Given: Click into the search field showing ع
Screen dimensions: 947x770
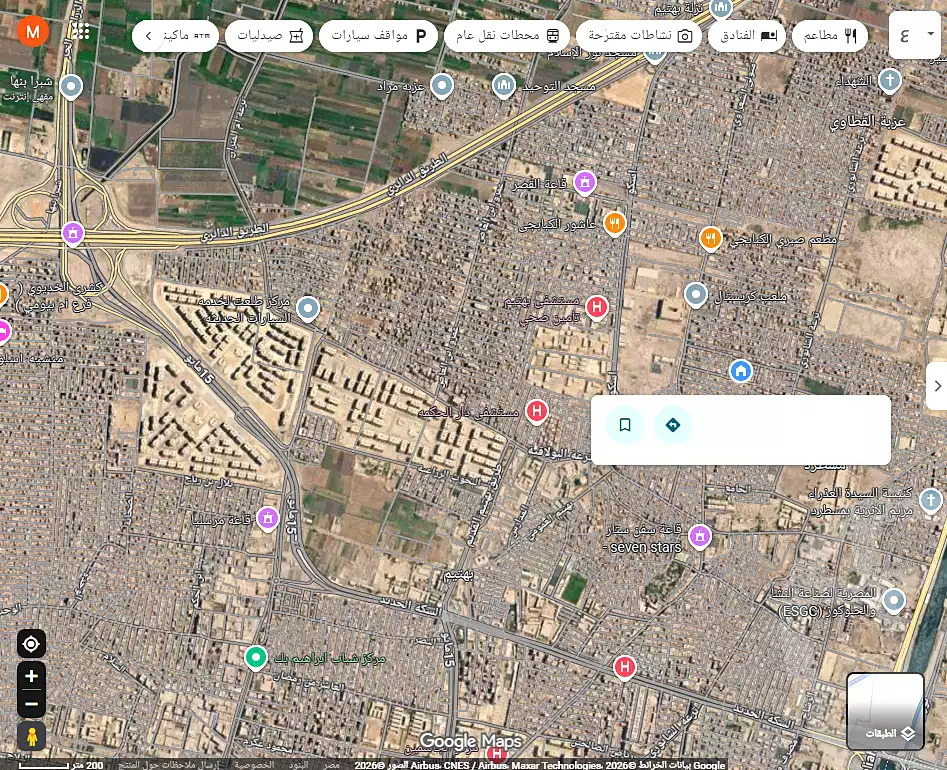Looking at the screenshot, I should 905,35.
